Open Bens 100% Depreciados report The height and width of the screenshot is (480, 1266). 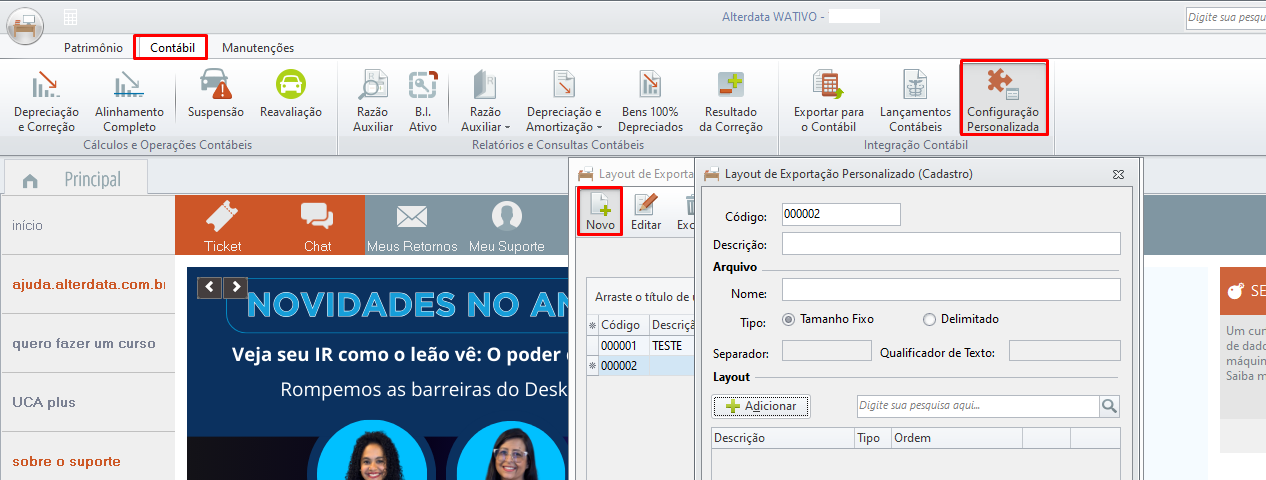coord(650,100)
